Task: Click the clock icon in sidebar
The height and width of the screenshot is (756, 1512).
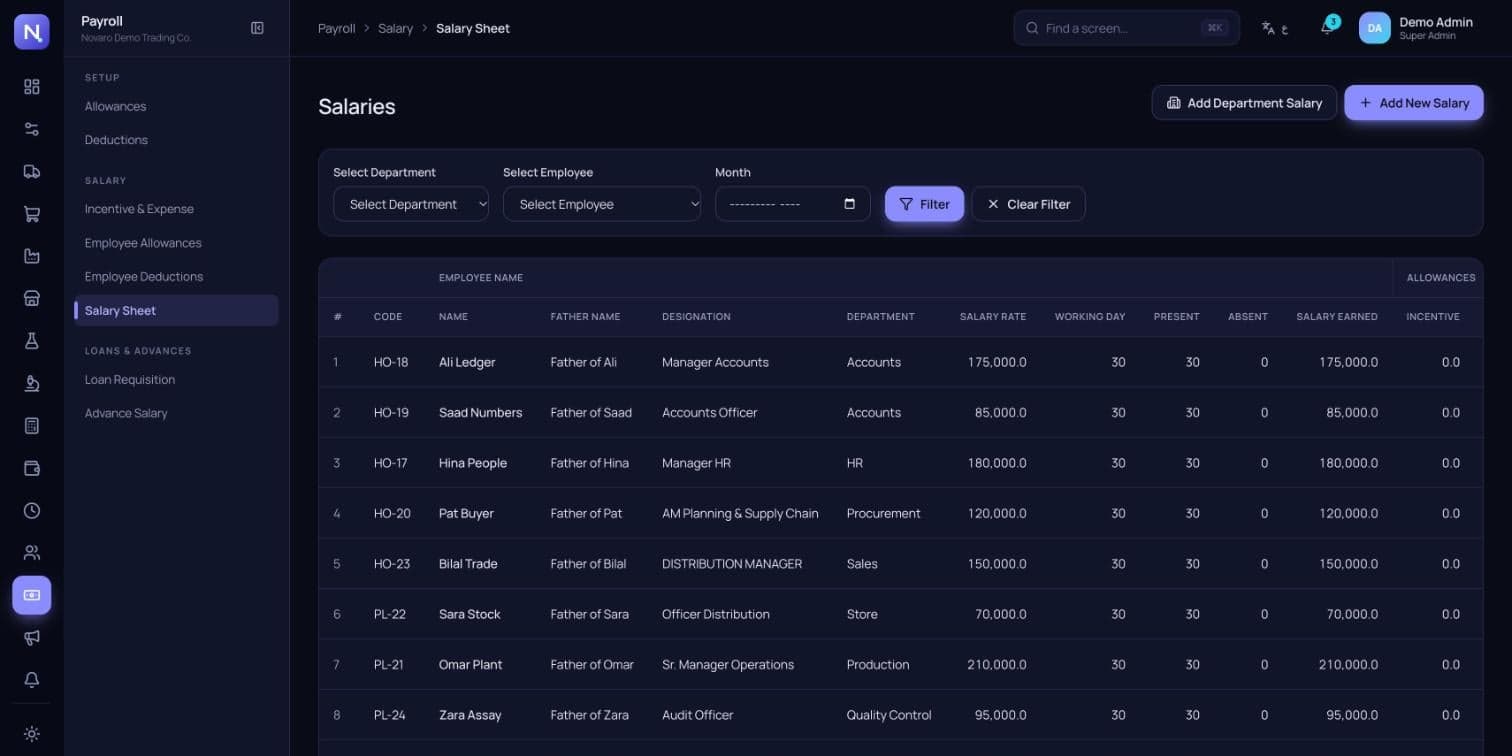Action: pos(32,510)
